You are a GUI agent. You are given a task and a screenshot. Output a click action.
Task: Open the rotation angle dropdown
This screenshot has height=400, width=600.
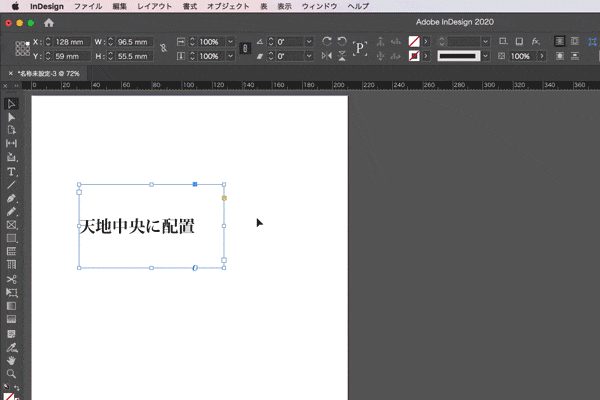[x=309, y=42]
